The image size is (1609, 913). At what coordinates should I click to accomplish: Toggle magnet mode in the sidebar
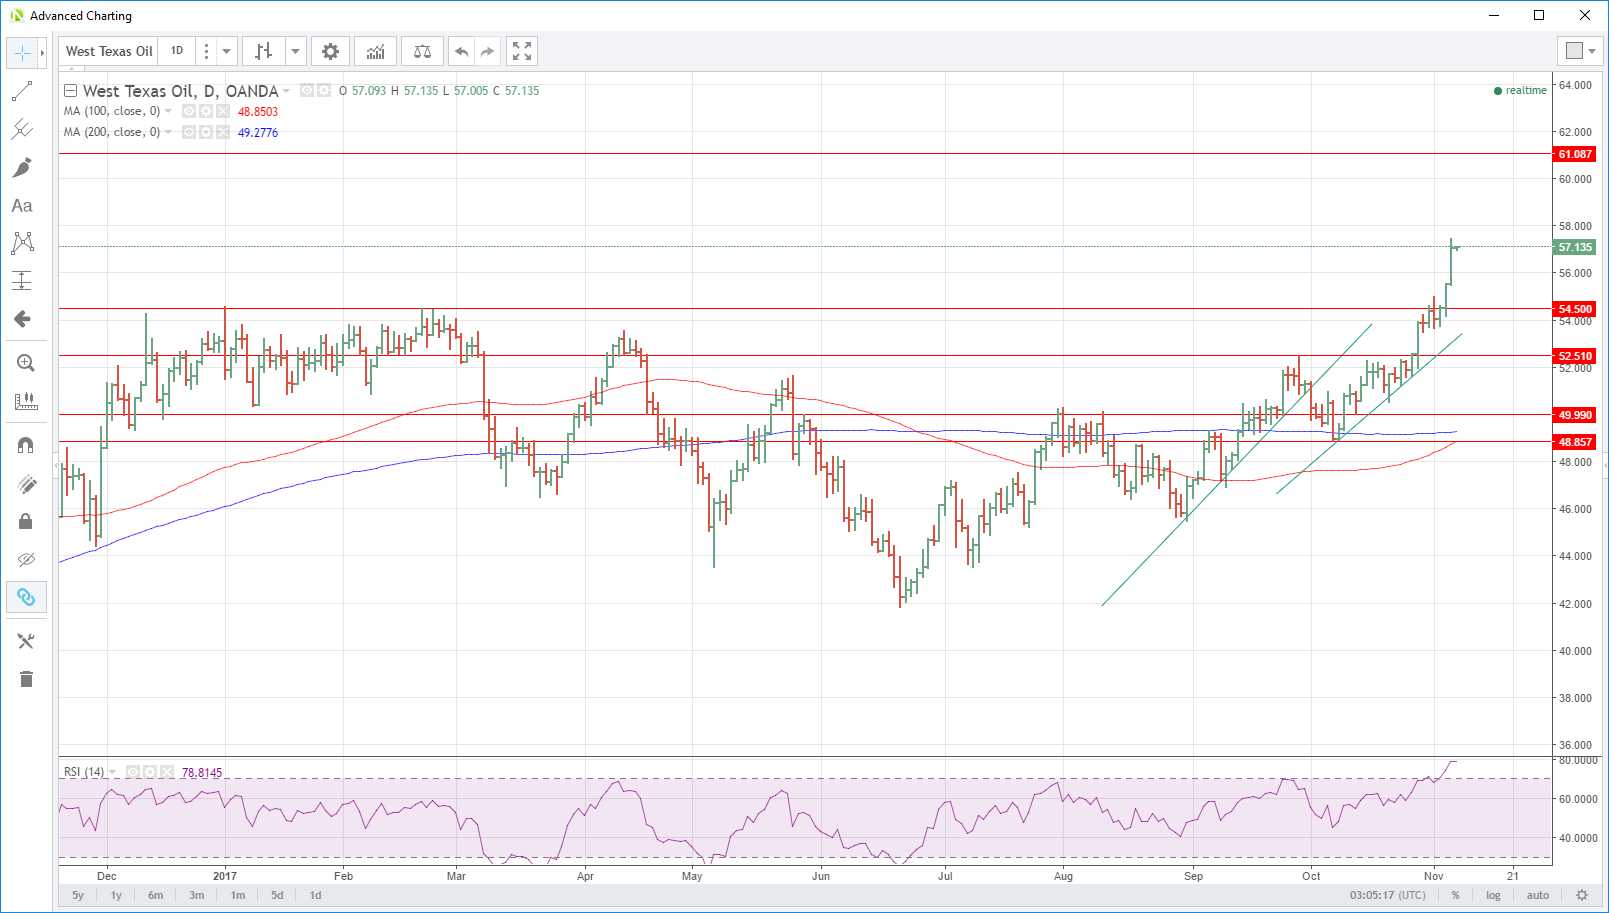[x=26, y=445]
